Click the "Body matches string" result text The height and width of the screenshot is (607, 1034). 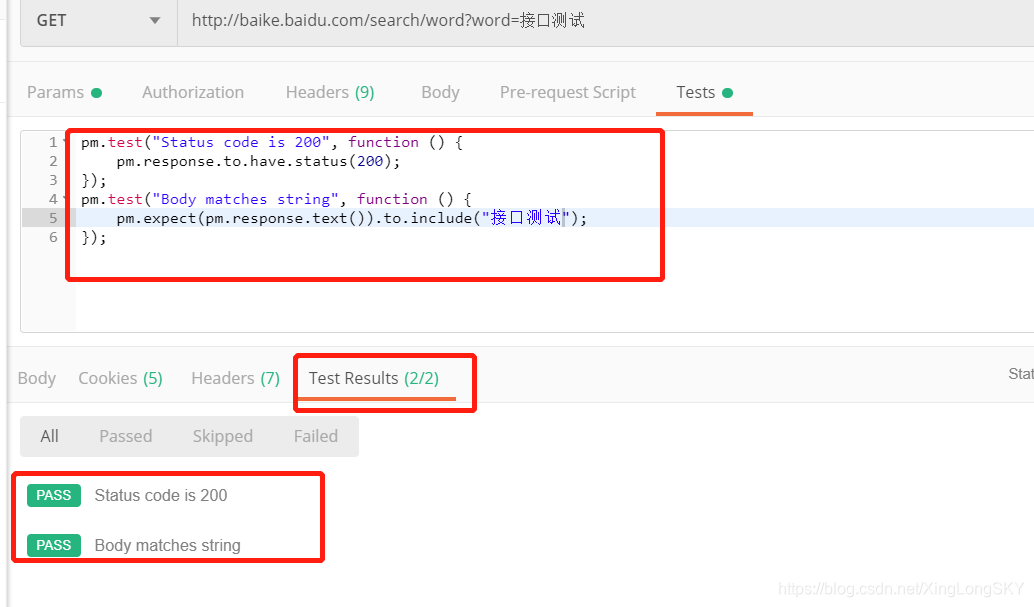167,546
